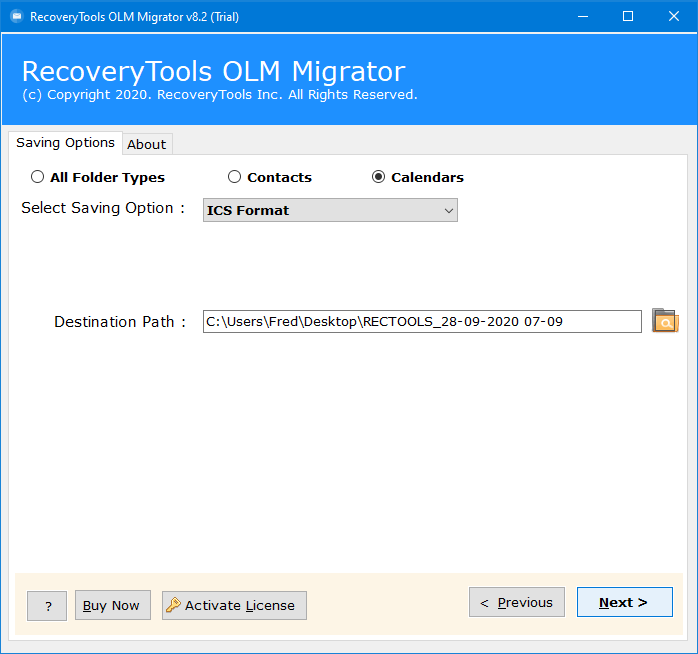Switch to the Saving Options tab
This screenshot has width=698, height=654.
pos(65,143)
